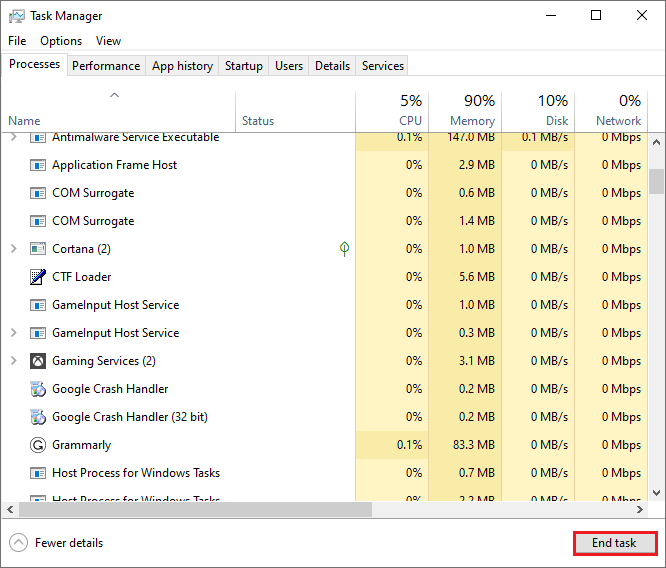The height and width of the screenshot is (568, 666).
Task: Select the Processes tab
Action: tap(34, 64)
